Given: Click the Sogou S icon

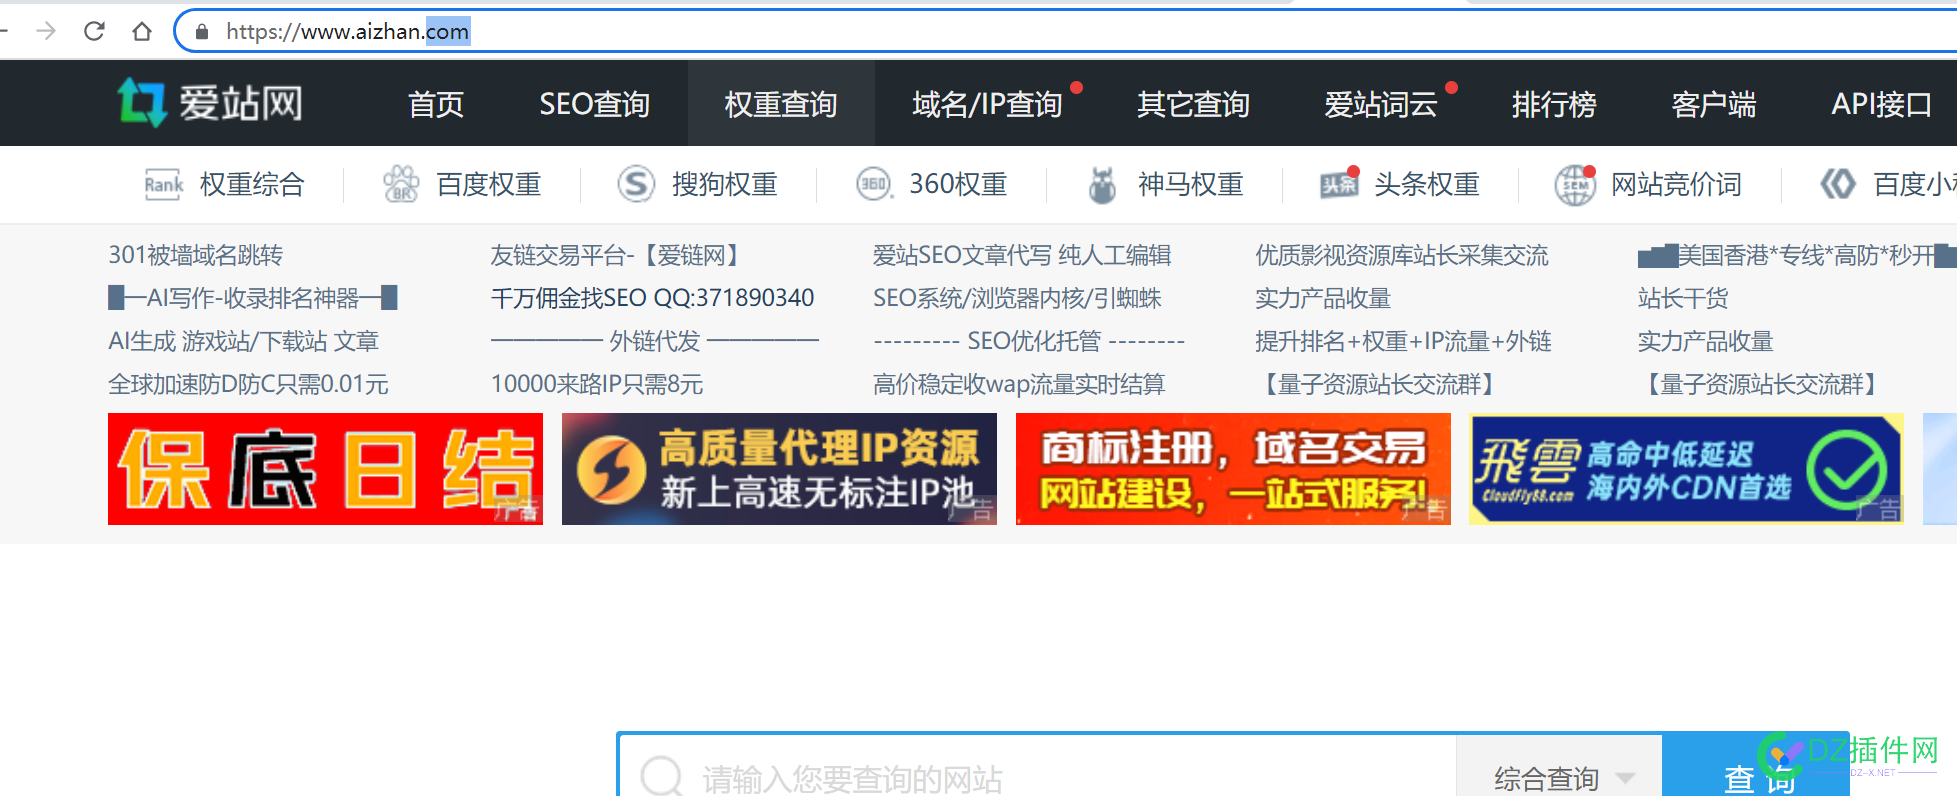Looking at the screenshot, I should (x=636, y=184).
